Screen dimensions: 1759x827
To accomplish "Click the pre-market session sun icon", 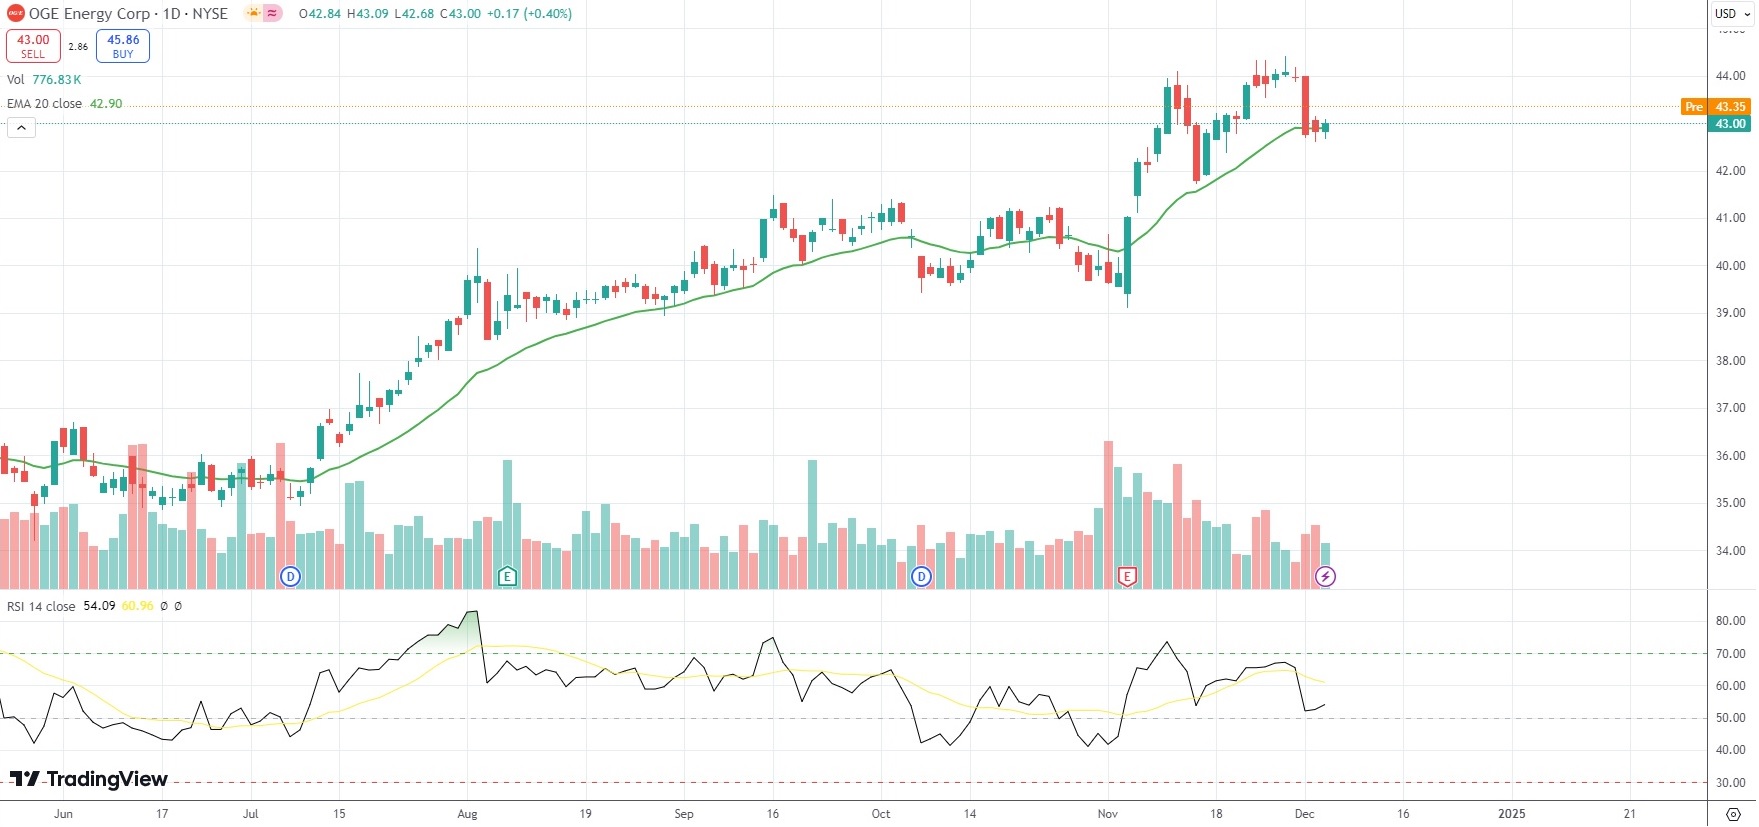I will (x=253, y=14).
